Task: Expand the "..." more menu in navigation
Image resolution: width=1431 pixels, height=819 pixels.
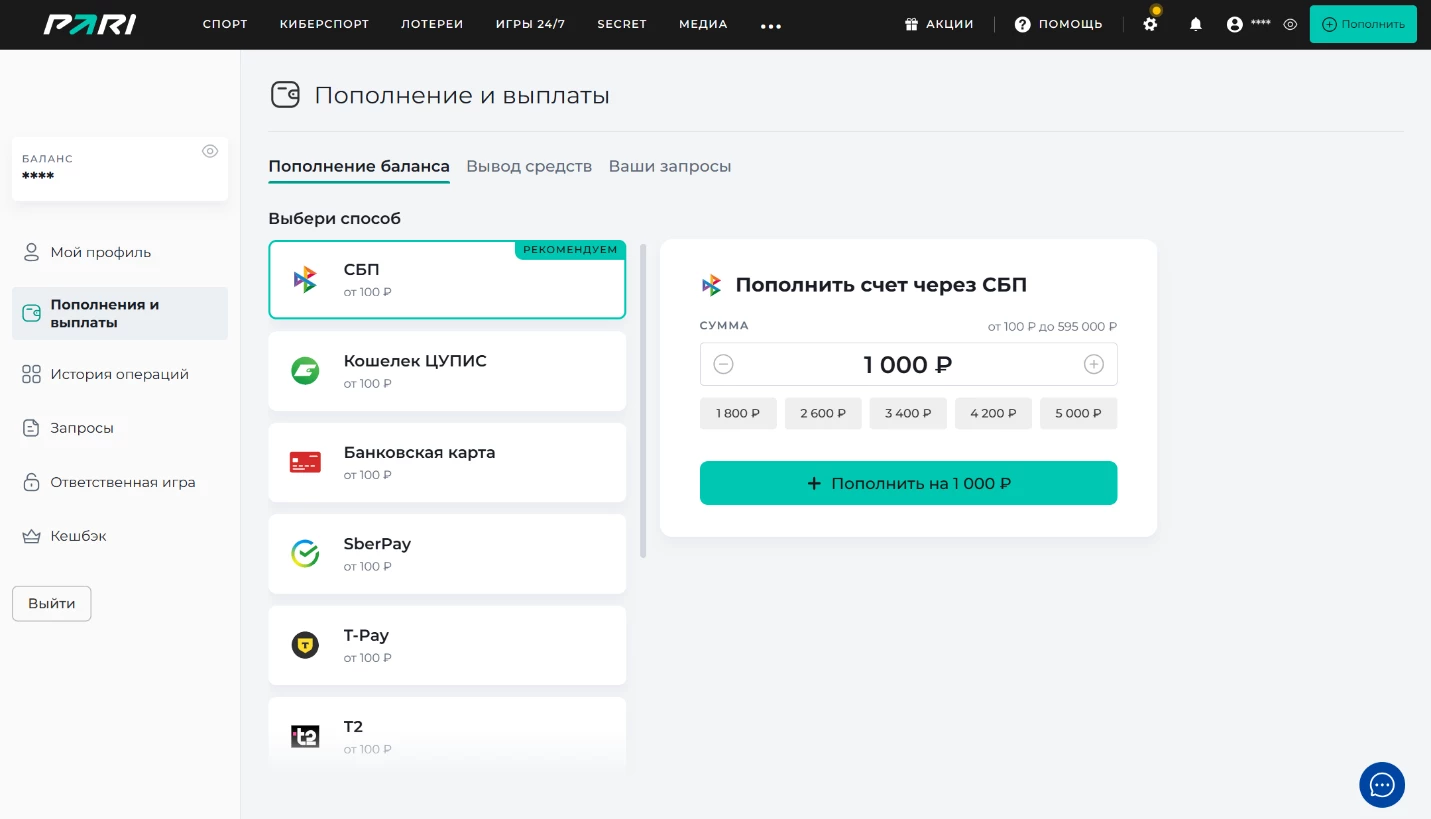Action: (x=771, y=25)
